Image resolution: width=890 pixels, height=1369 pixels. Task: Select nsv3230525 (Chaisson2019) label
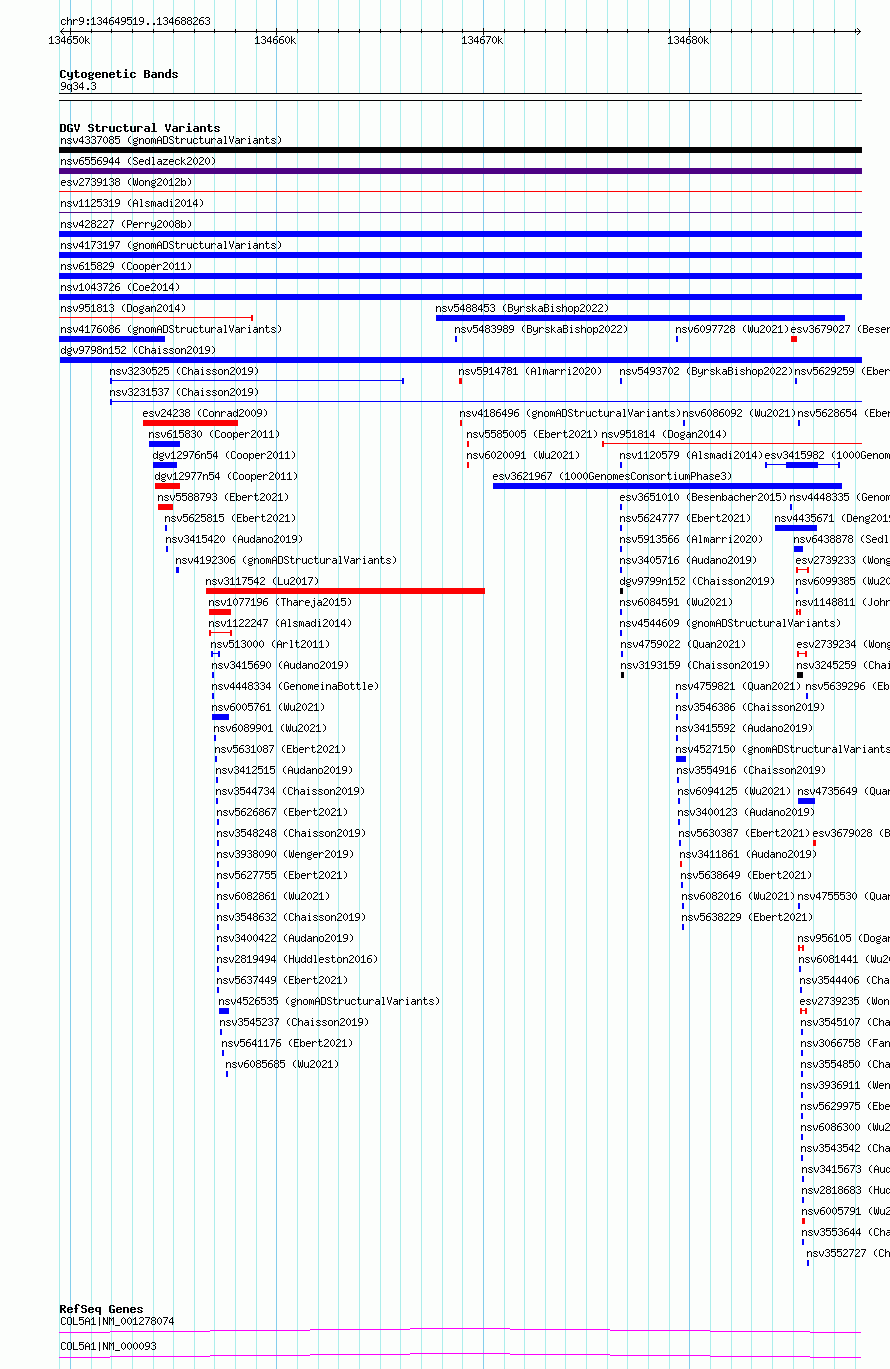[x=184, y=371]
